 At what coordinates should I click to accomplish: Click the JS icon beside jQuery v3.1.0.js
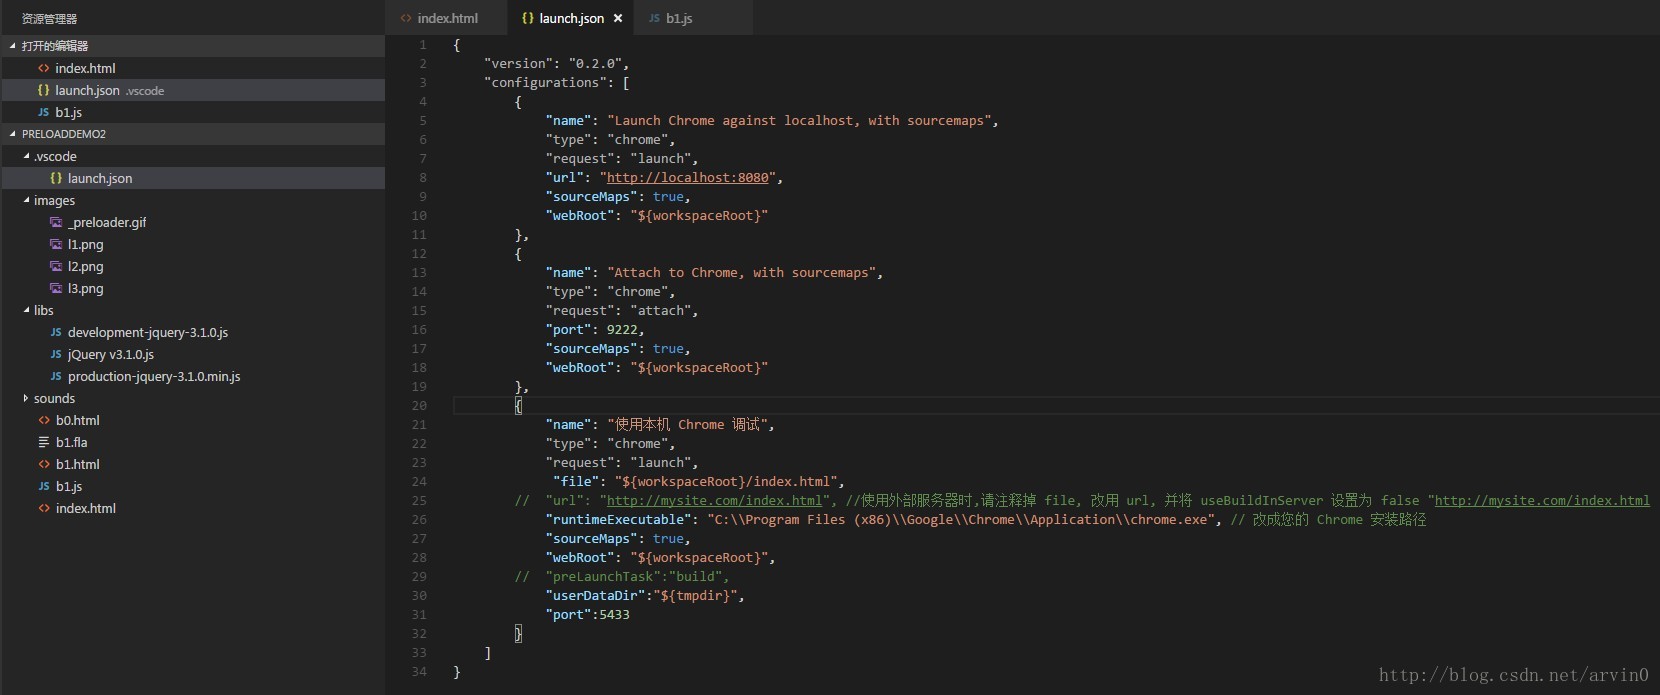(56, 354)
